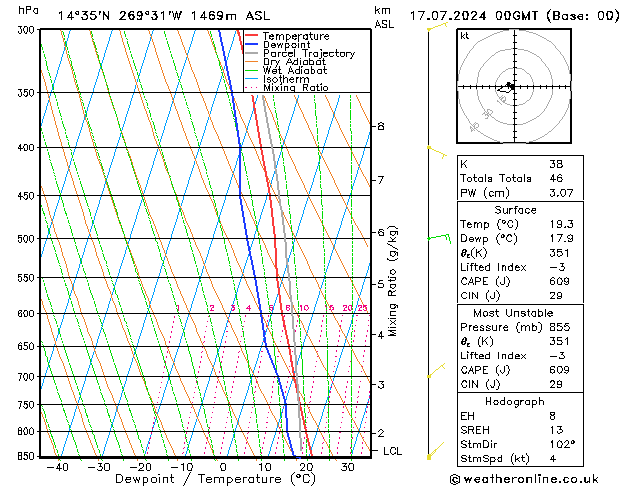Click the 'Surface' section header

point(515,210)
